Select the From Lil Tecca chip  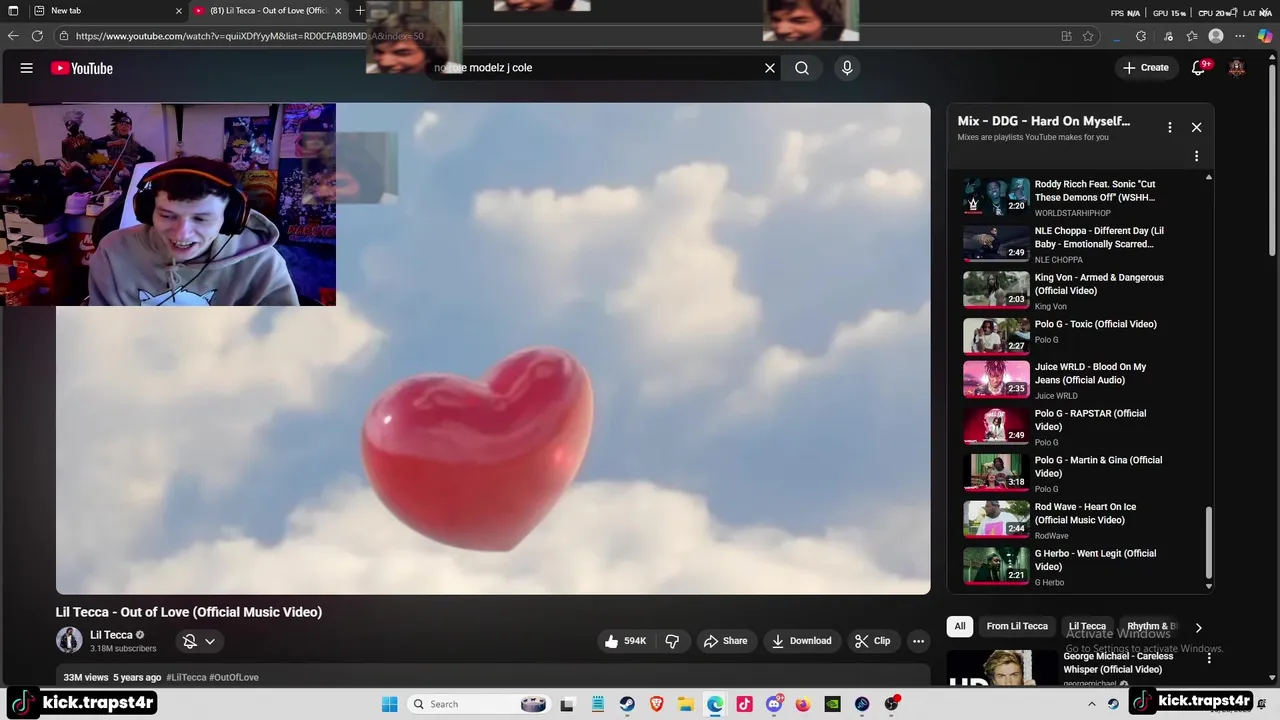[1017, 626]
